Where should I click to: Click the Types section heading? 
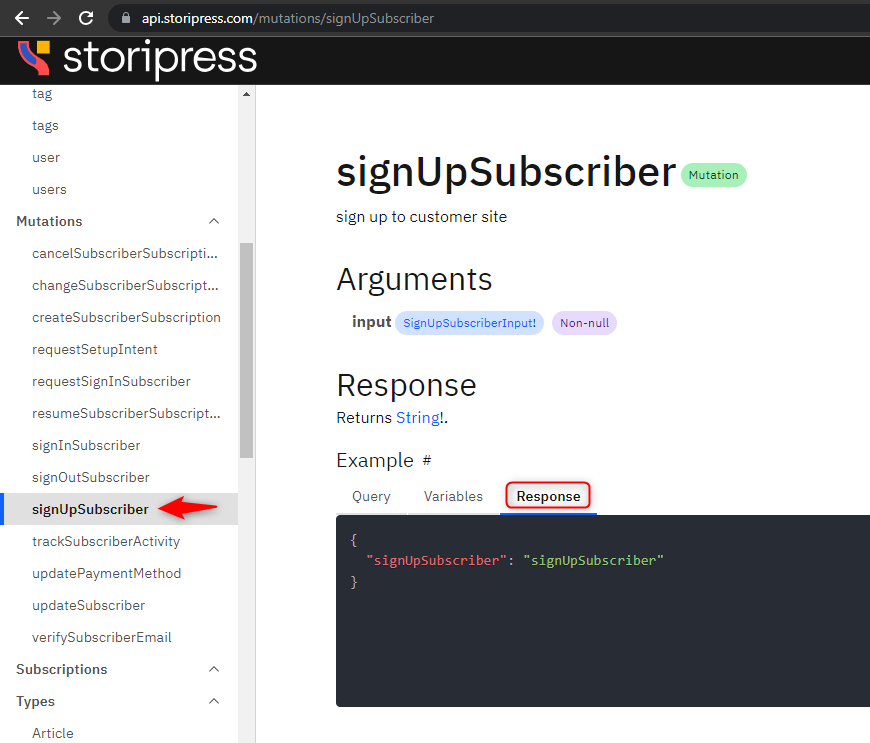pyautogui.click(x=36, y=701)
